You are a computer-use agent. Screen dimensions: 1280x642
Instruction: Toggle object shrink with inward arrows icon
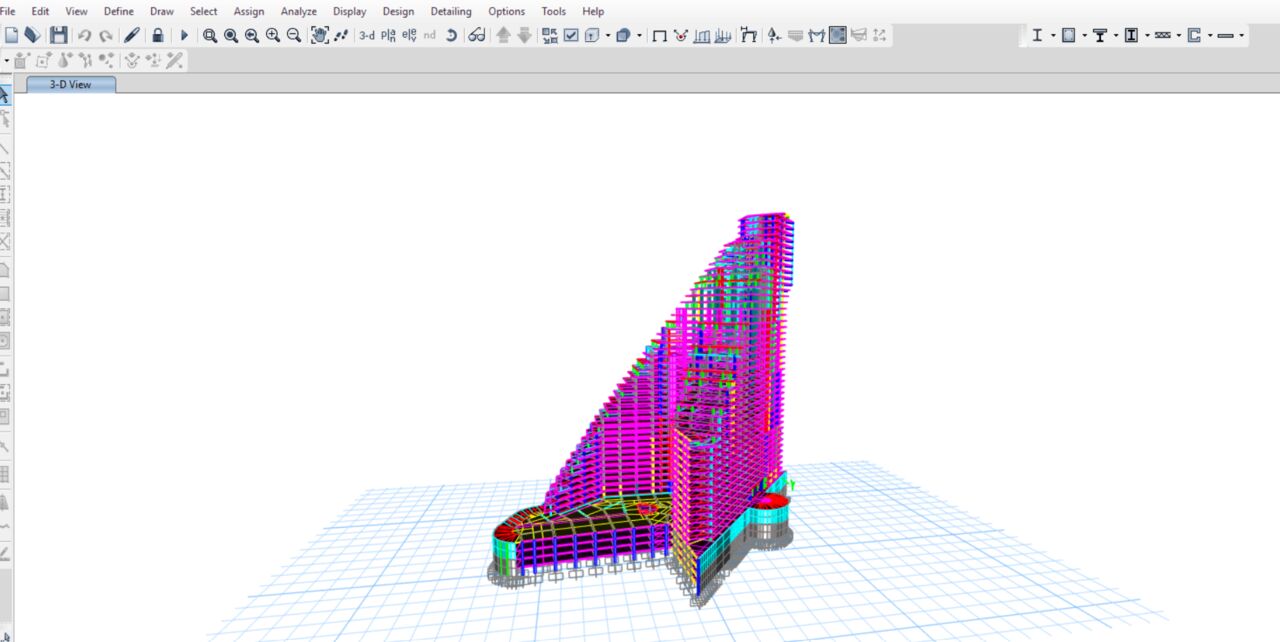coord(550,35)
